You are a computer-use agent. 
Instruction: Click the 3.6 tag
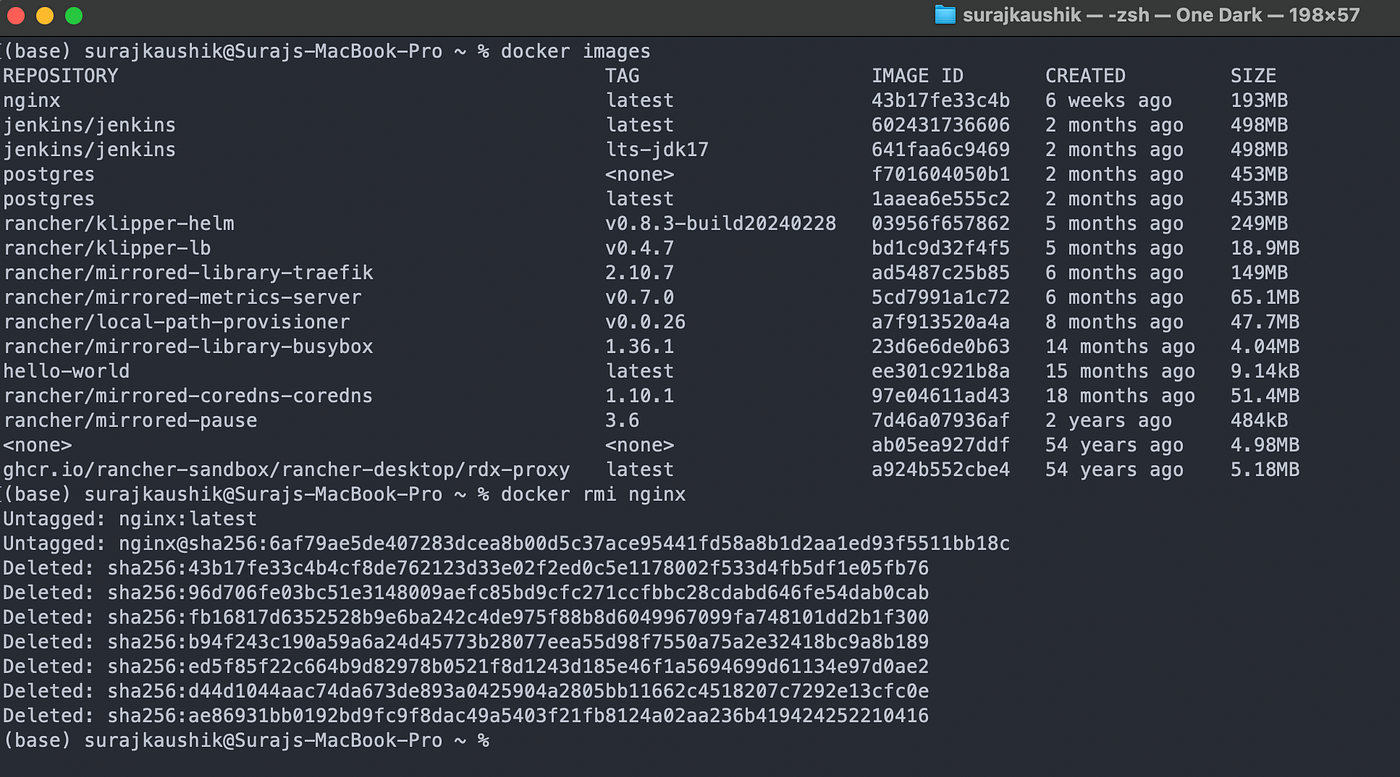(x=622, y=421)
